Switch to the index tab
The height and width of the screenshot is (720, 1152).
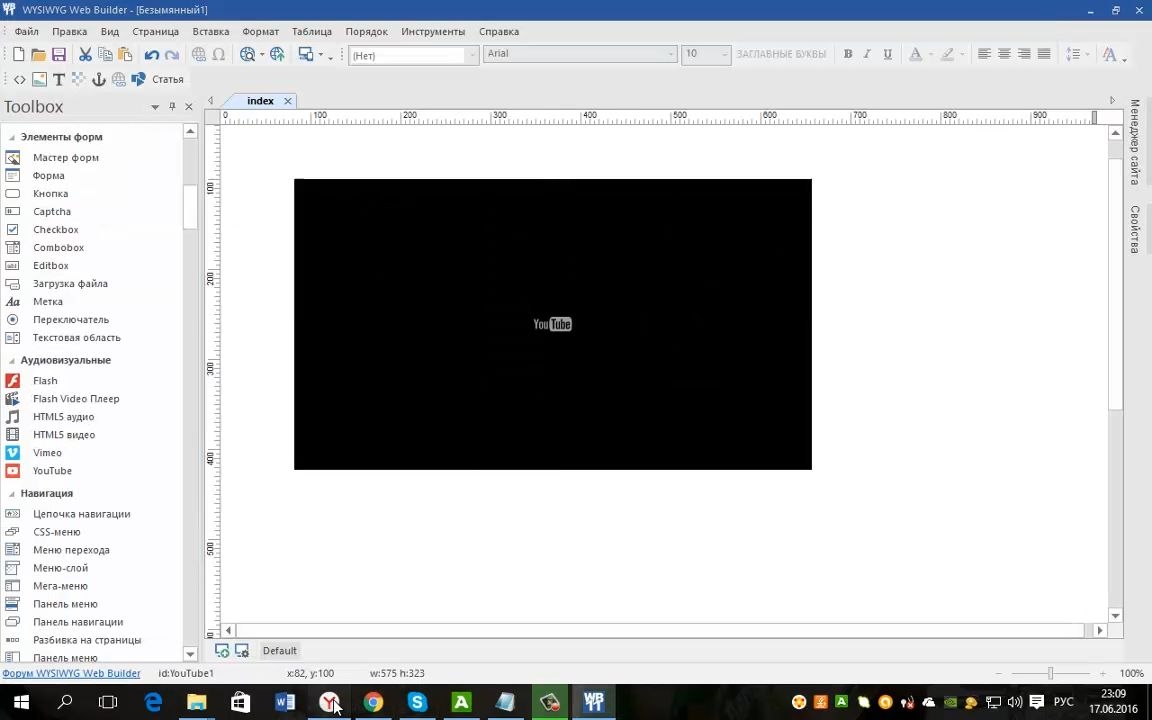pyautogui.click(x=260, y=101)
